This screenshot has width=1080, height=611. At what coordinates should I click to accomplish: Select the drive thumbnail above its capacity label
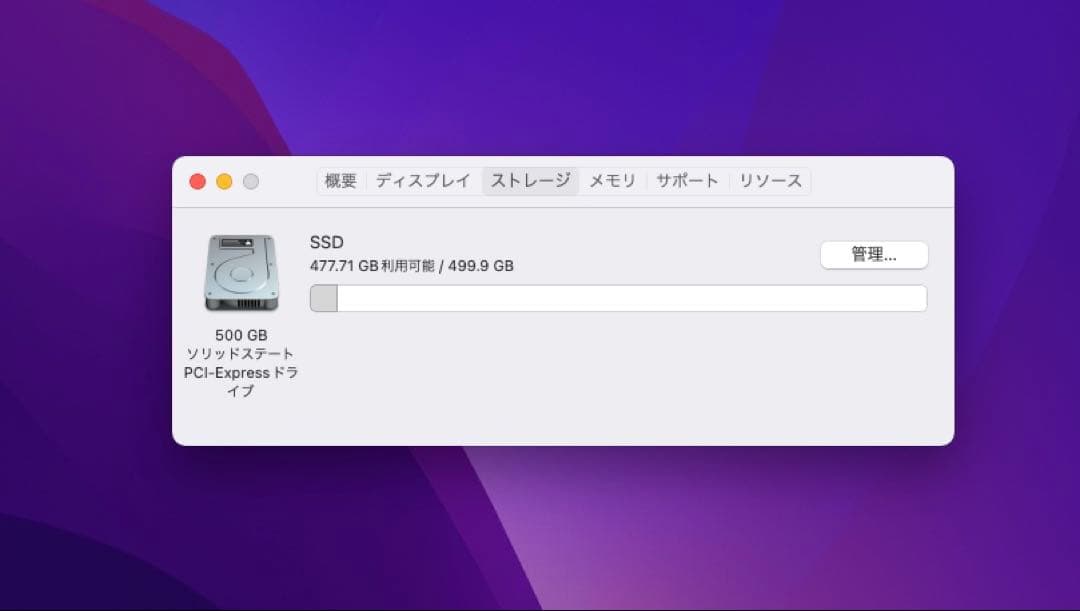pos(240,273)
